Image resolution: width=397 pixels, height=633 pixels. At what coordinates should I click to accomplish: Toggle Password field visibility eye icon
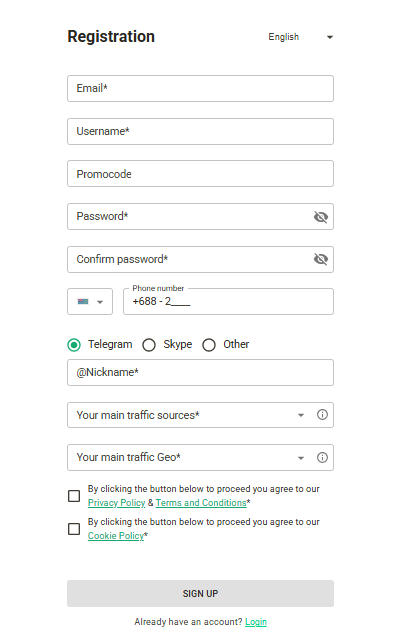coord(321,217)
